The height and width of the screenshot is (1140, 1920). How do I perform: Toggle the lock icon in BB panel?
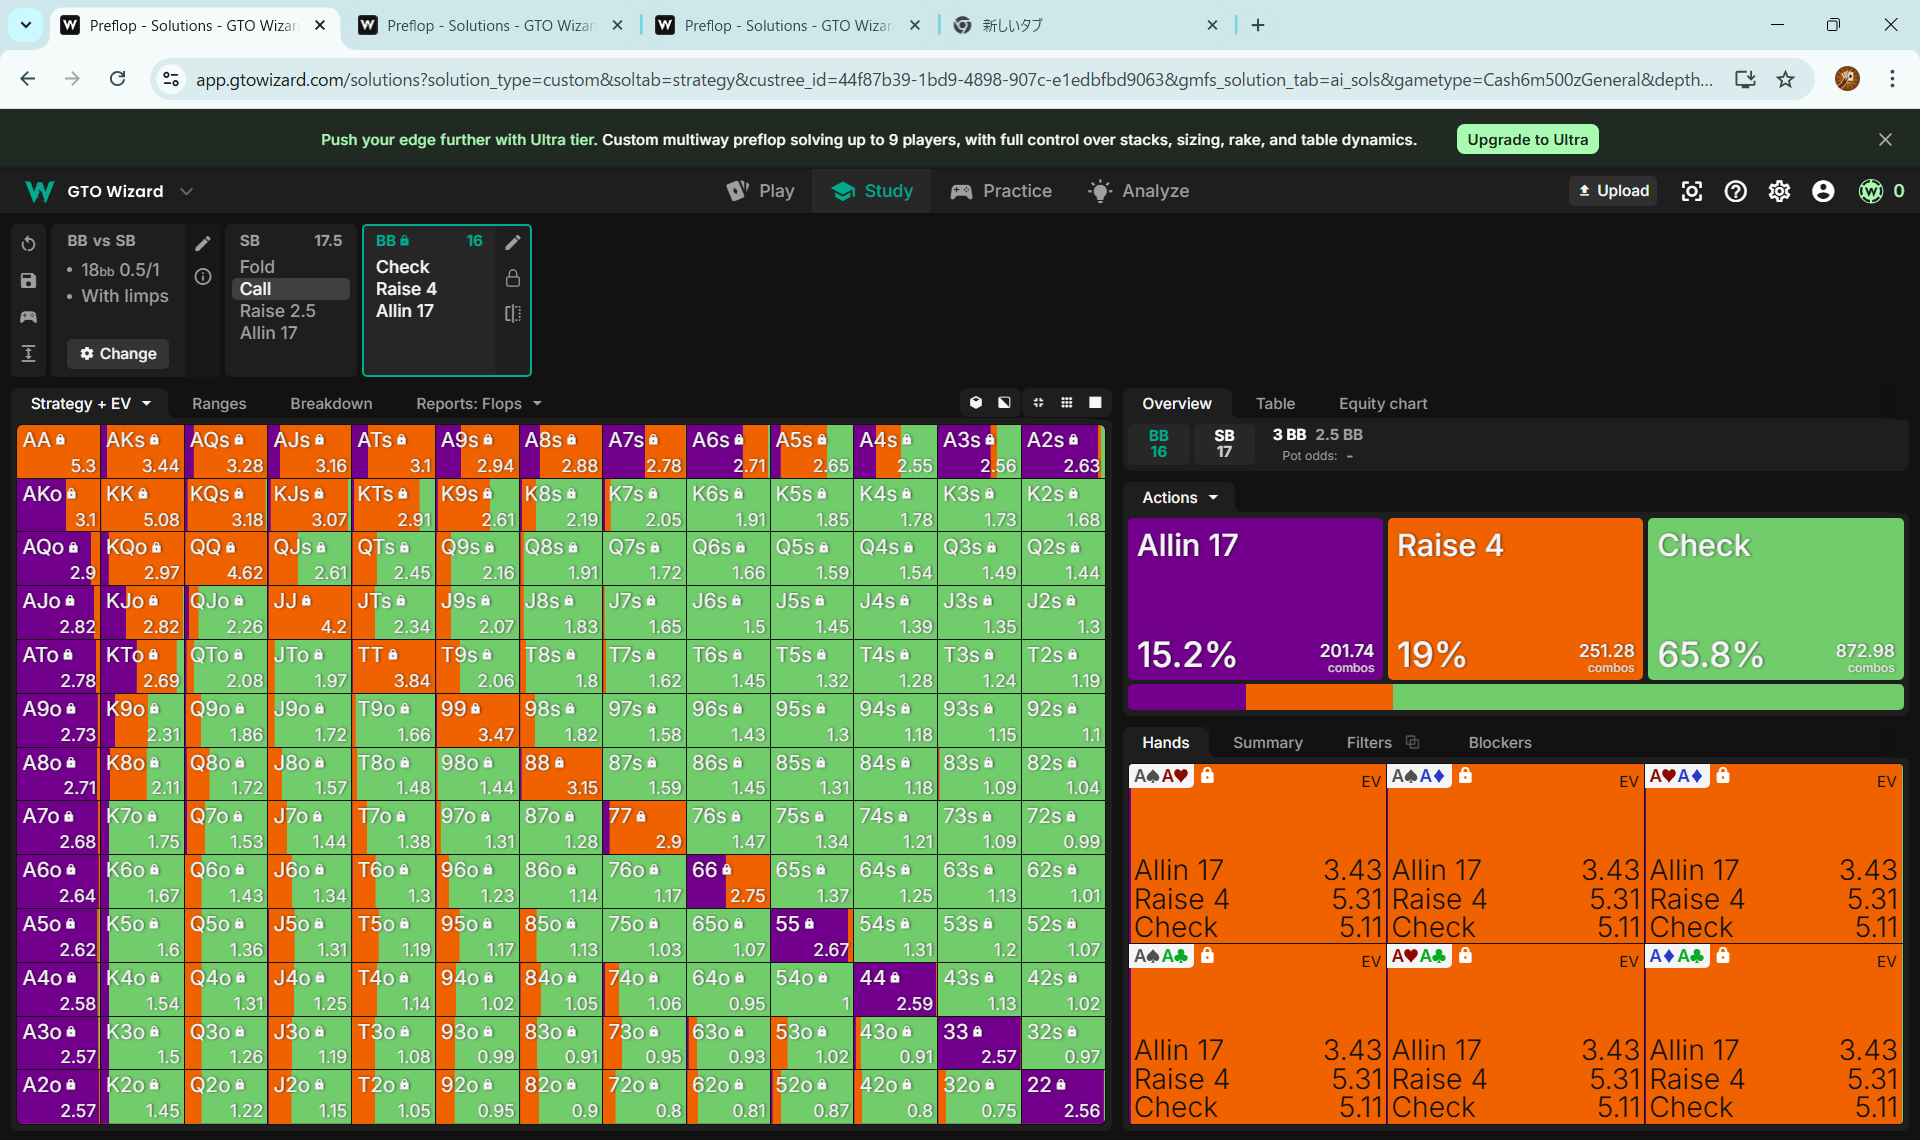click(x=513, y=278)
